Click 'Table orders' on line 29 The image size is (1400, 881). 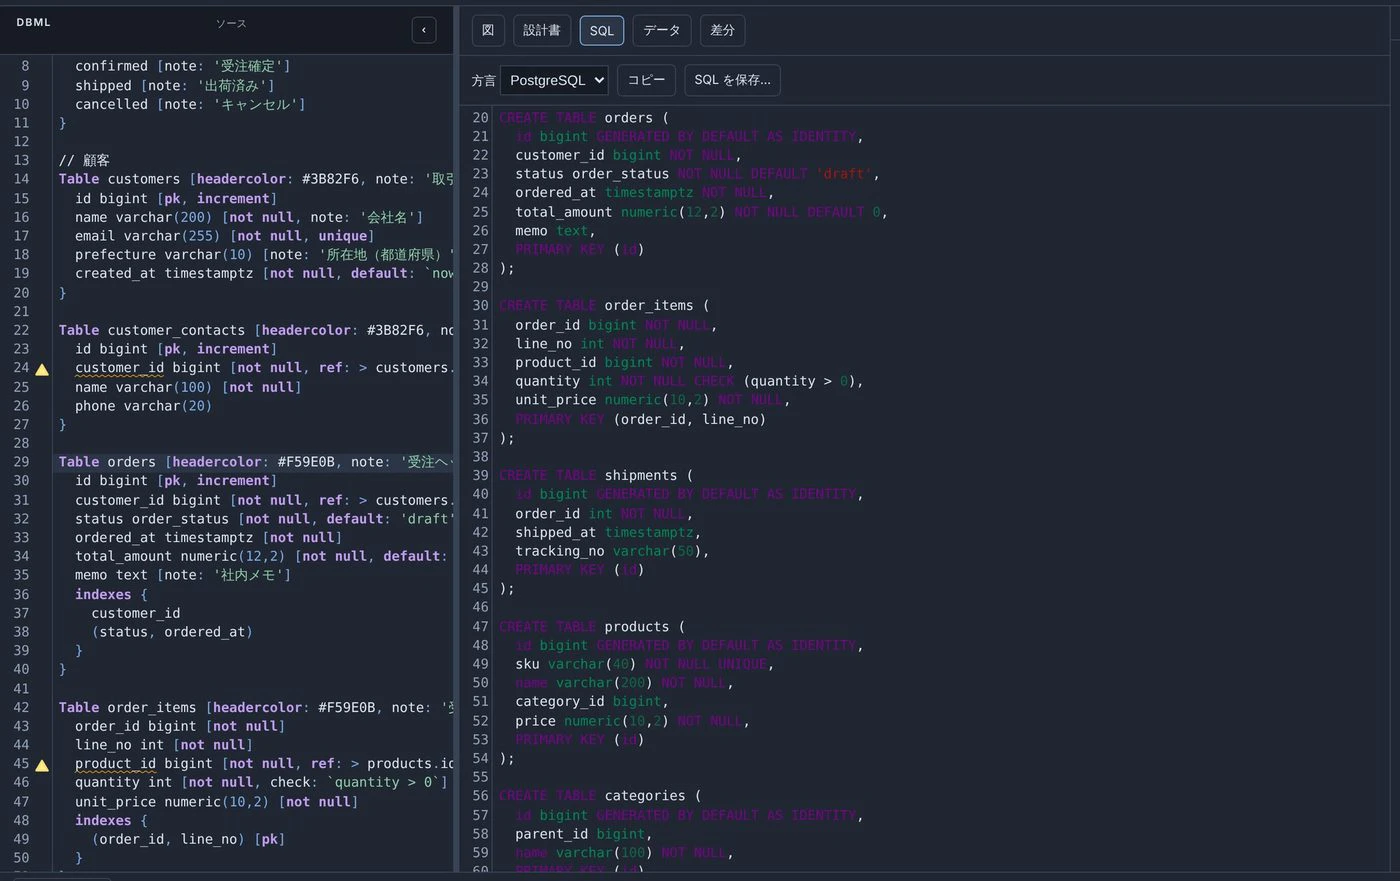point(107,462)
